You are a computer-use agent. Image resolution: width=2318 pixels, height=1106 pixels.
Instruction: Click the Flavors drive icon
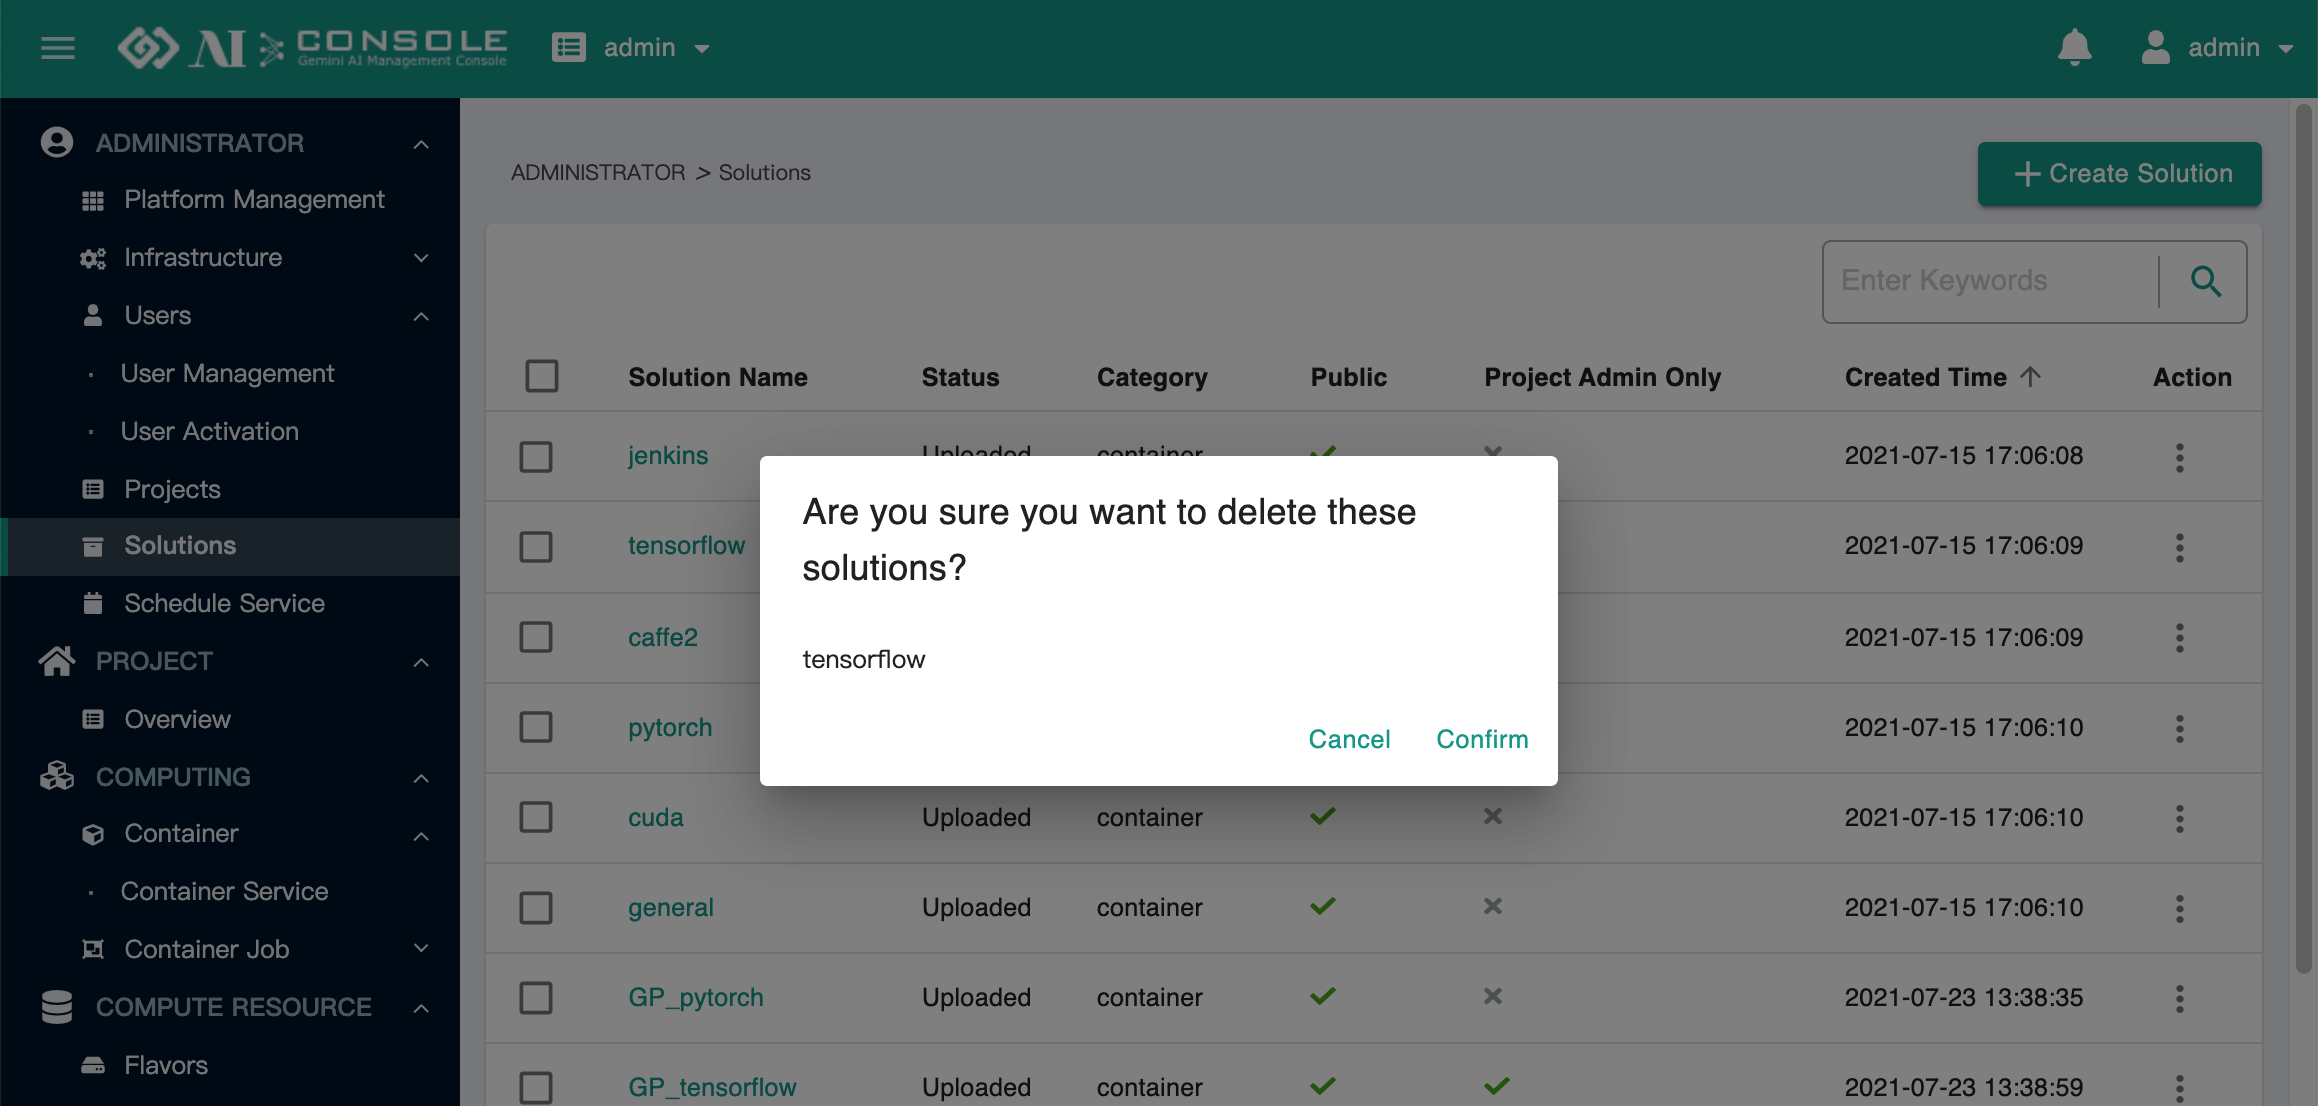(93, 1065)
